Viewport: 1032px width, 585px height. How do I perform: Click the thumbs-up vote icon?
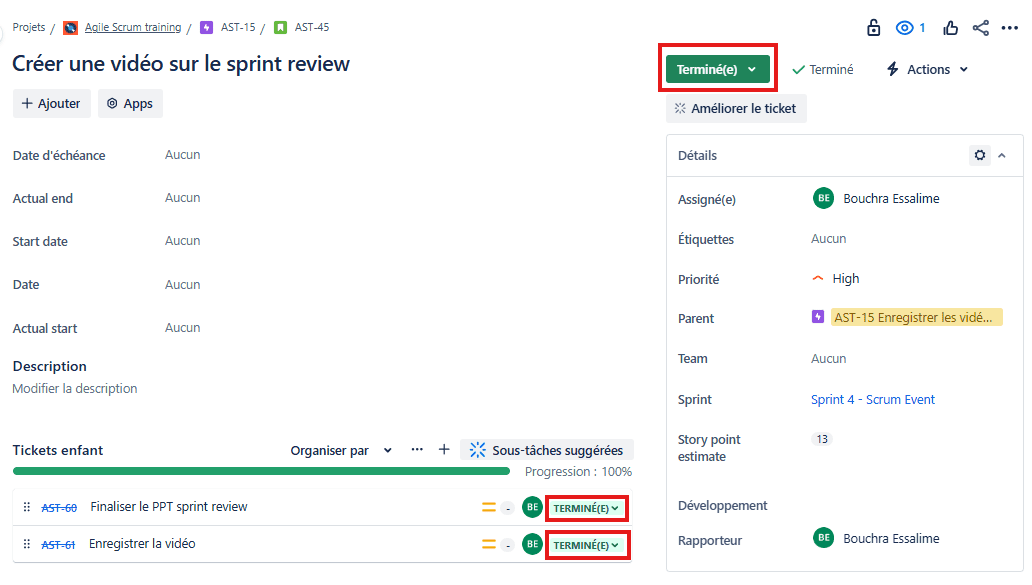point(950,28)
